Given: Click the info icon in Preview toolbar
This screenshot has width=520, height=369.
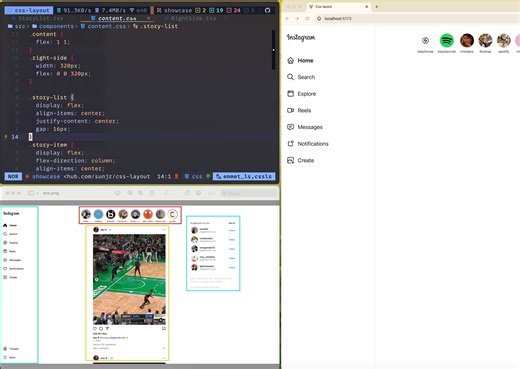Looking at the screenshot, I should coord(118,193).
